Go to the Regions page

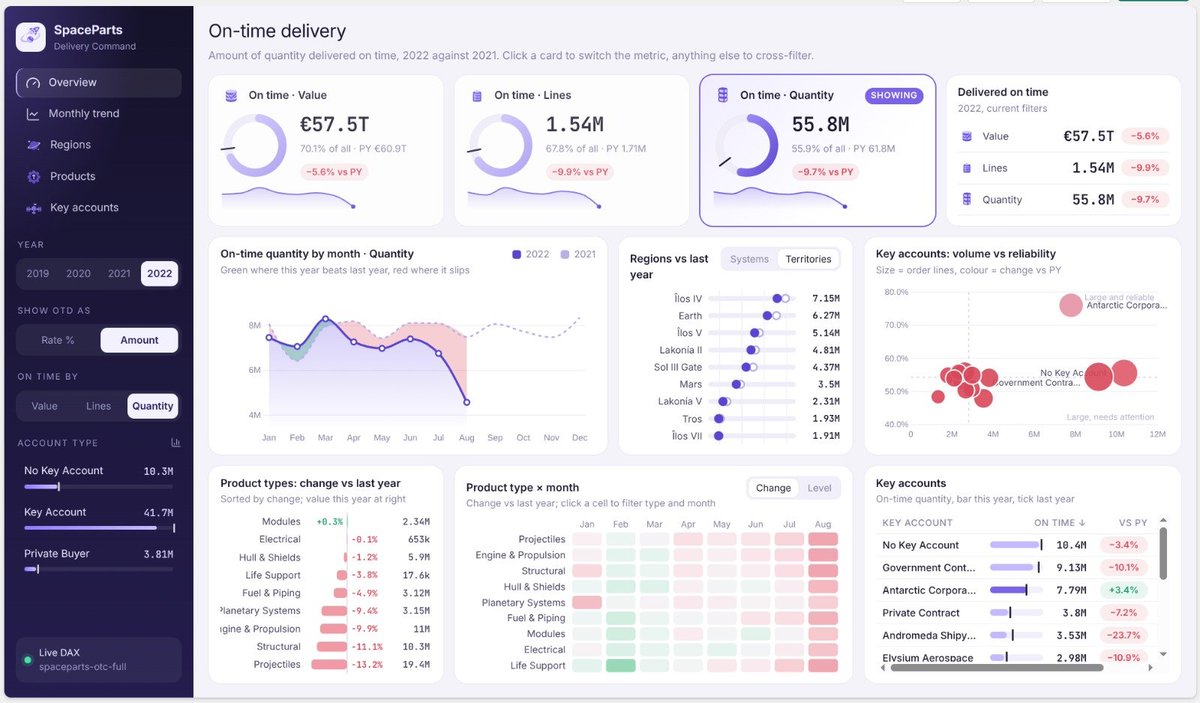click(99, 145)
